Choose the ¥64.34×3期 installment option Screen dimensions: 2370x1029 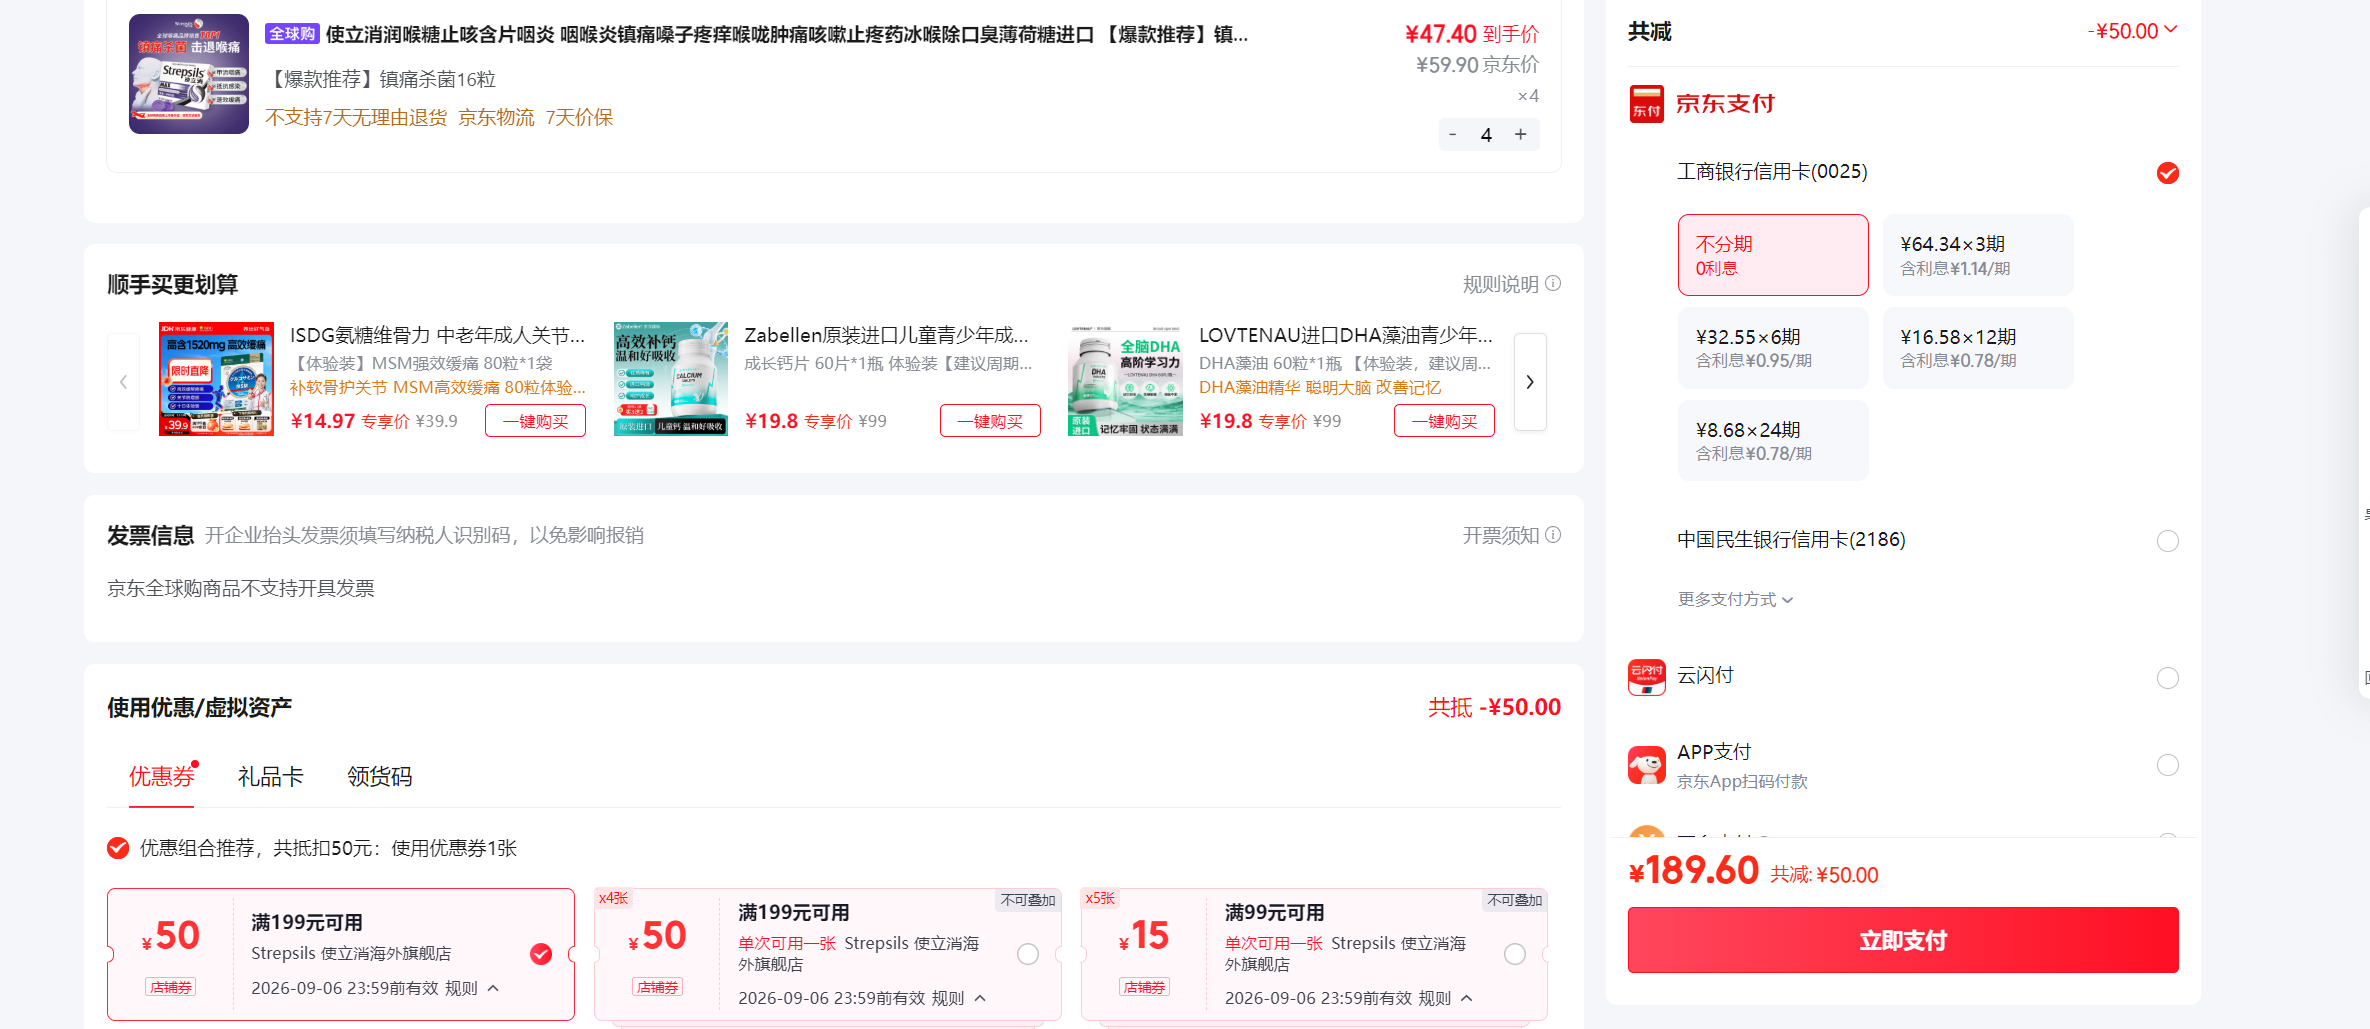coord(1978,255)
